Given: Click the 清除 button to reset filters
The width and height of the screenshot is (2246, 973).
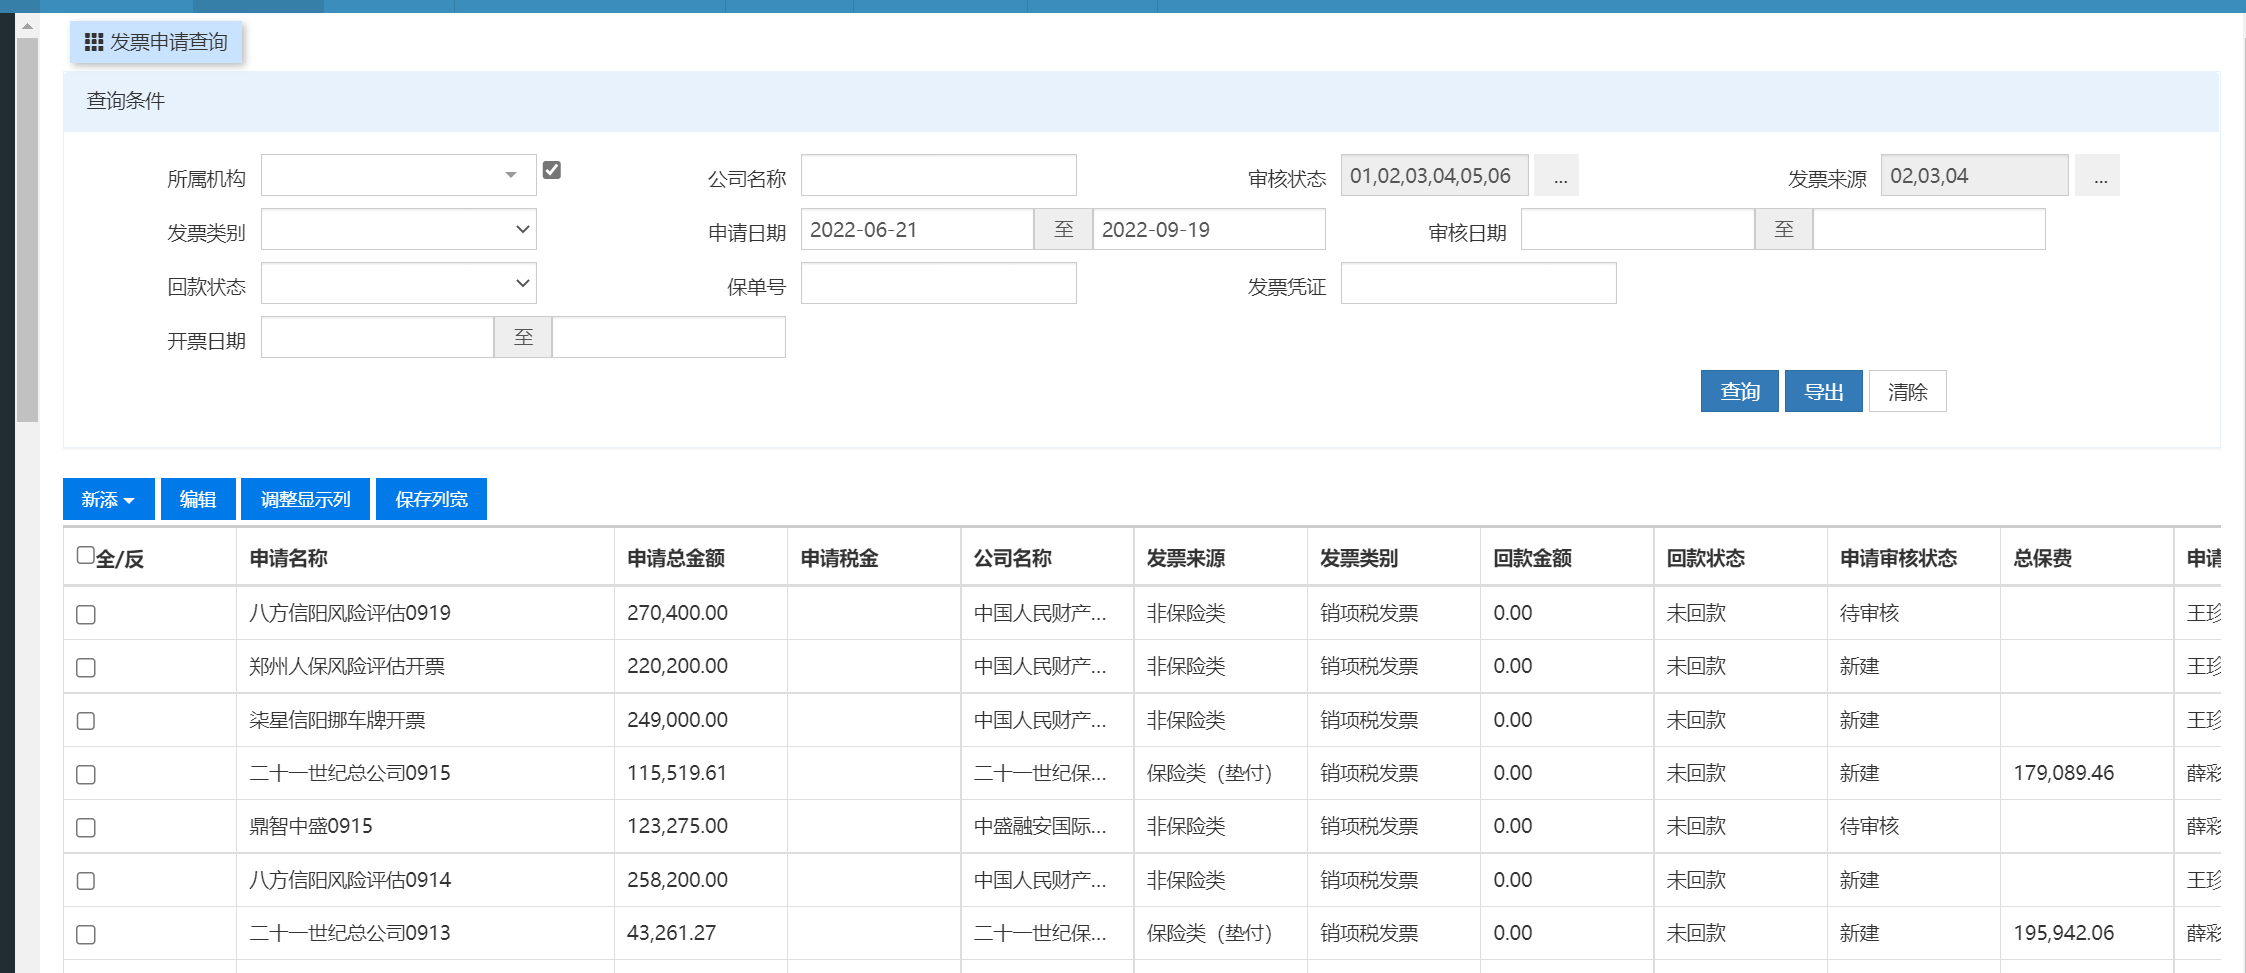Looking at the screenshot, I should tap(1907, 391).
